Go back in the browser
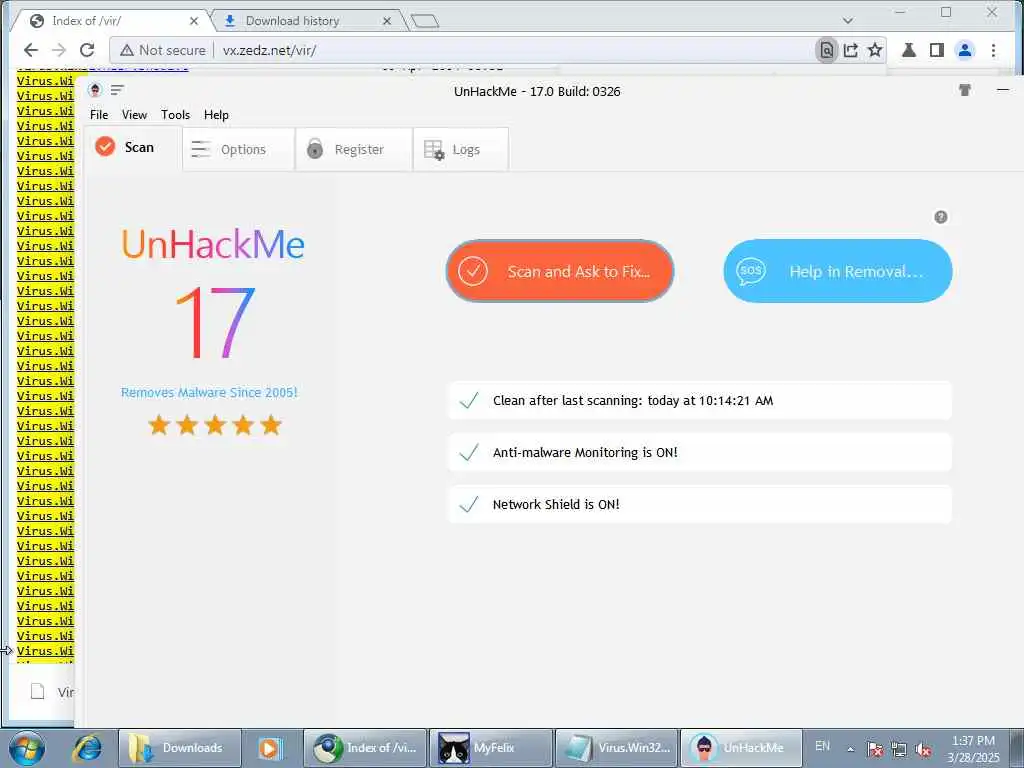The height and width of the screenshot is (768, 1024). click(x=31, y=50)
